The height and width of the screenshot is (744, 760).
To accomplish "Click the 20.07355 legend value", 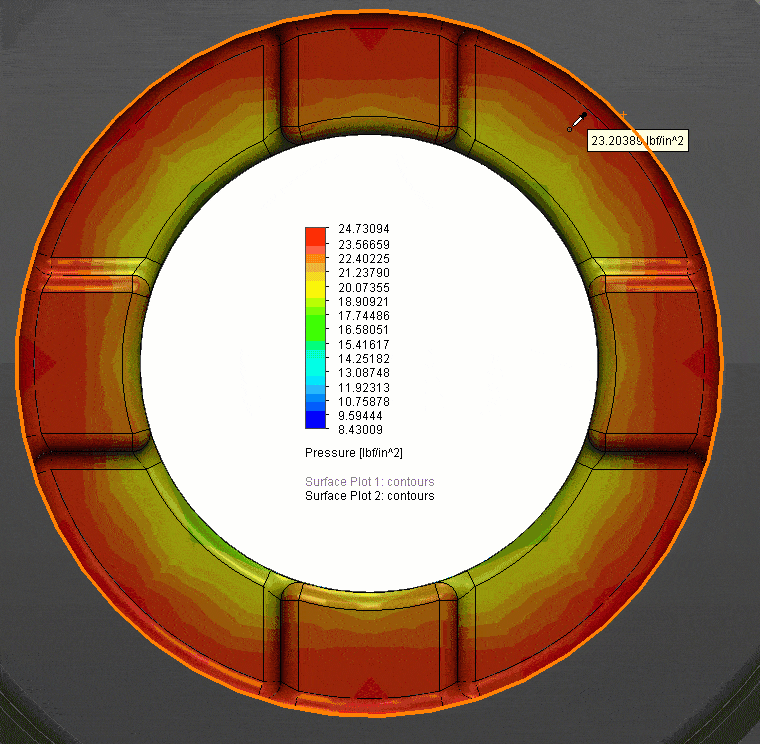I will [x=365, y=287].
